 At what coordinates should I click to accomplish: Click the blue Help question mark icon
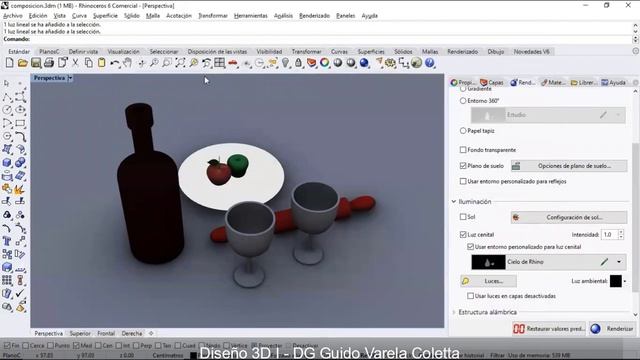click(429, 63)
